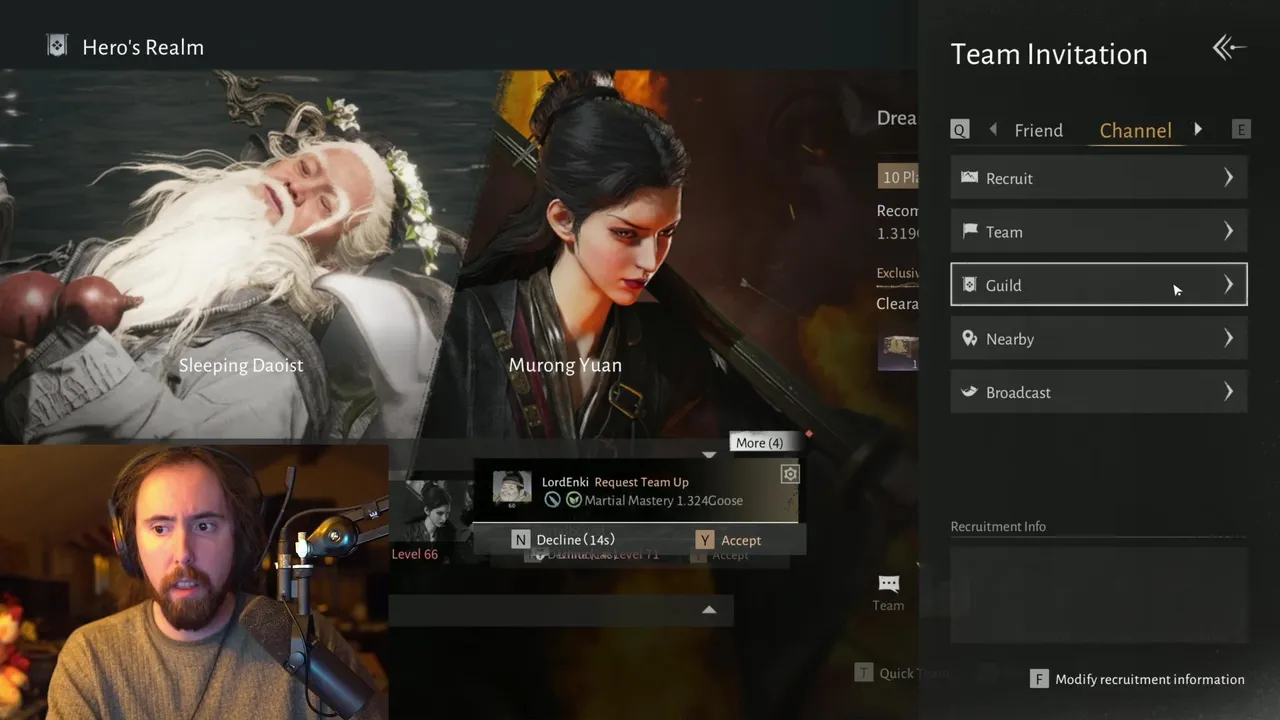Click the back arrow in Team Invitation

1229,48
